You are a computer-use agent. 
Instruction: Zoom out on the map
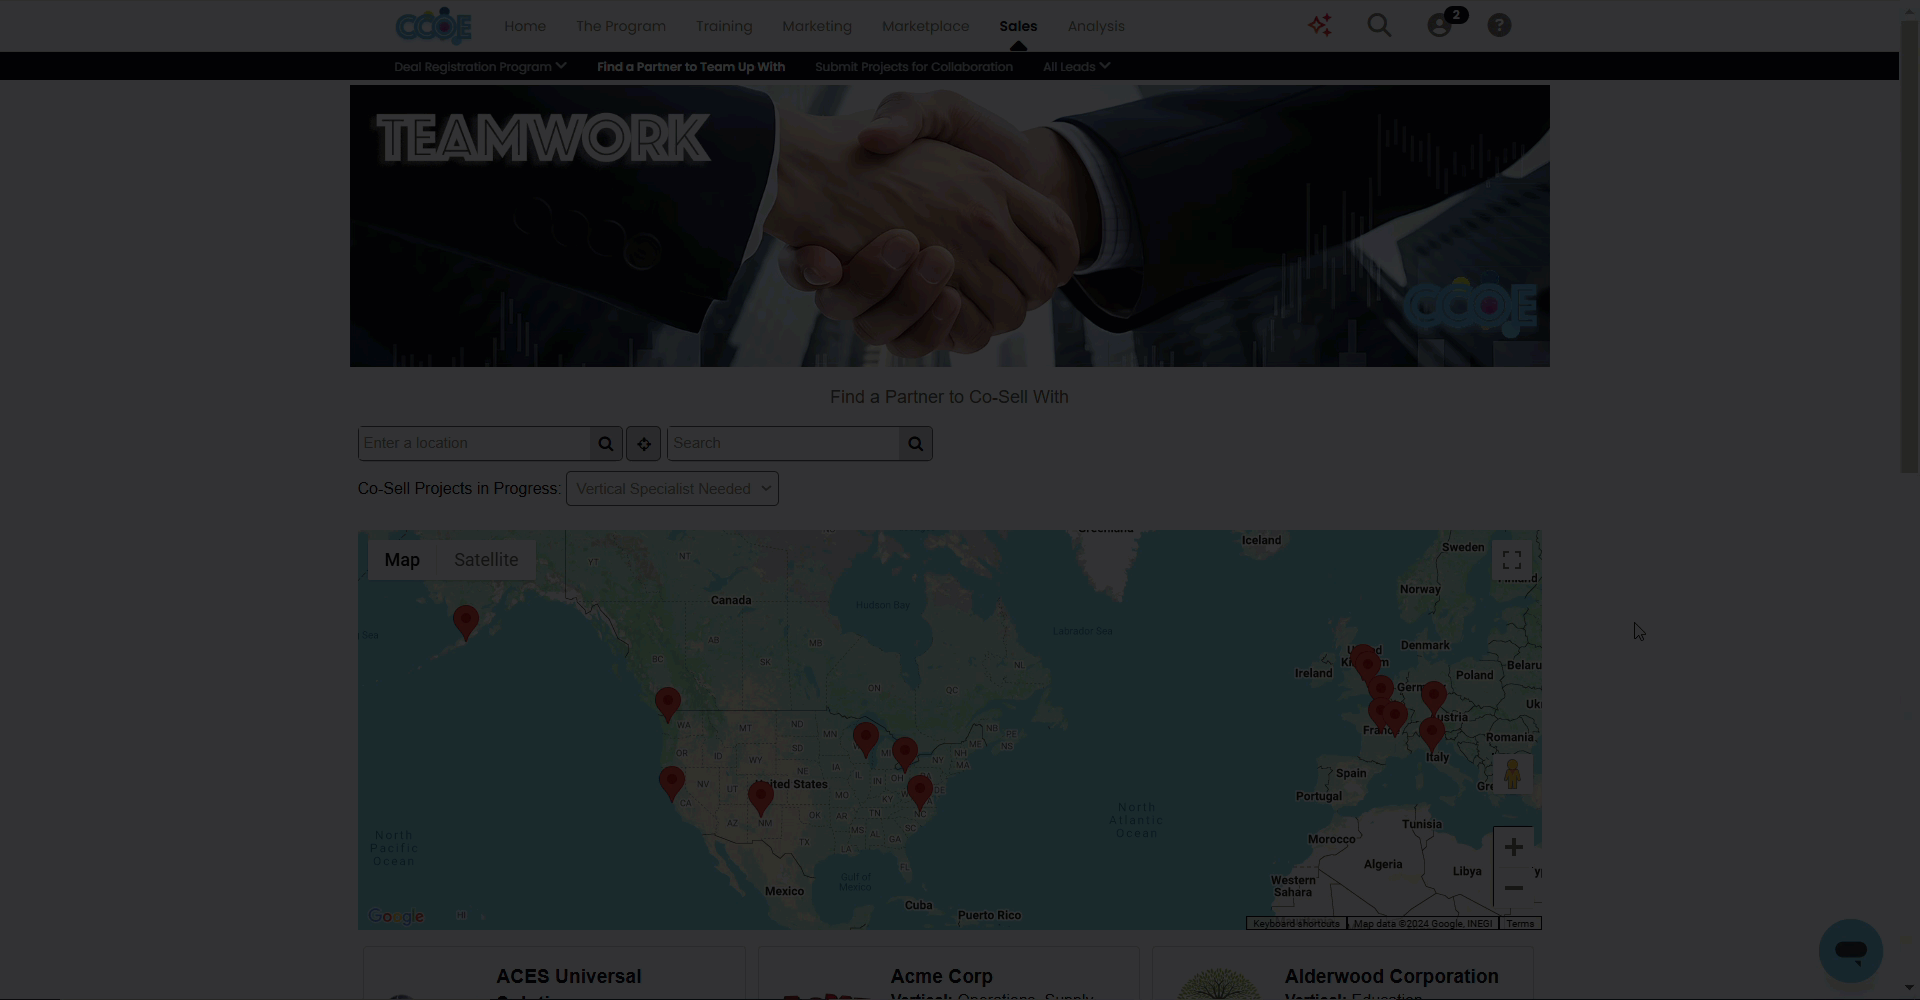click(x=1513, y=888)
